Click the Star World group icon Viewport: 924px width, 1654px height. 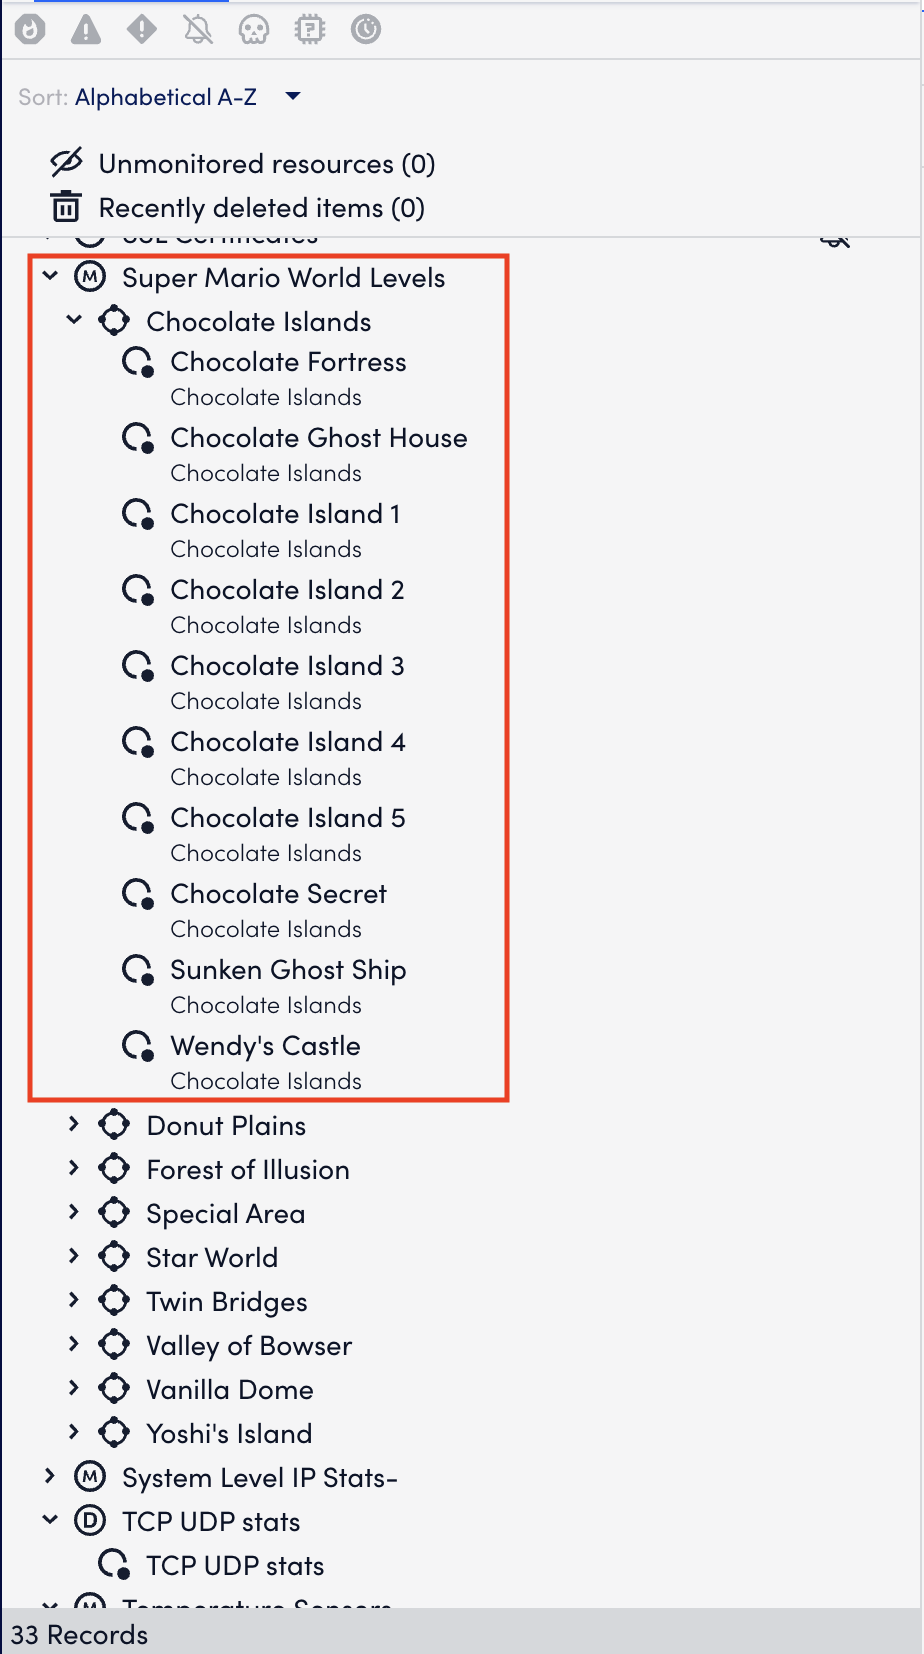(114, 1257)
